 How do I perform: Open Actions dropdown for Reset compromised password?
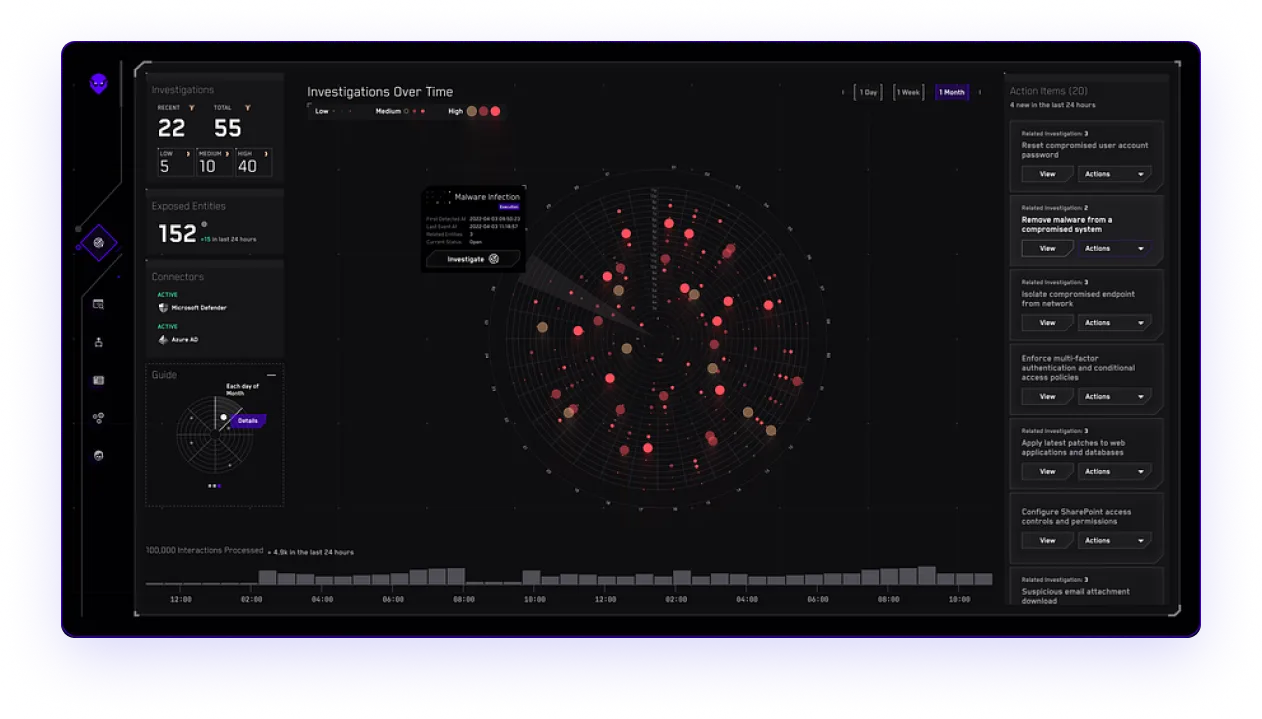click(1114, 174)
